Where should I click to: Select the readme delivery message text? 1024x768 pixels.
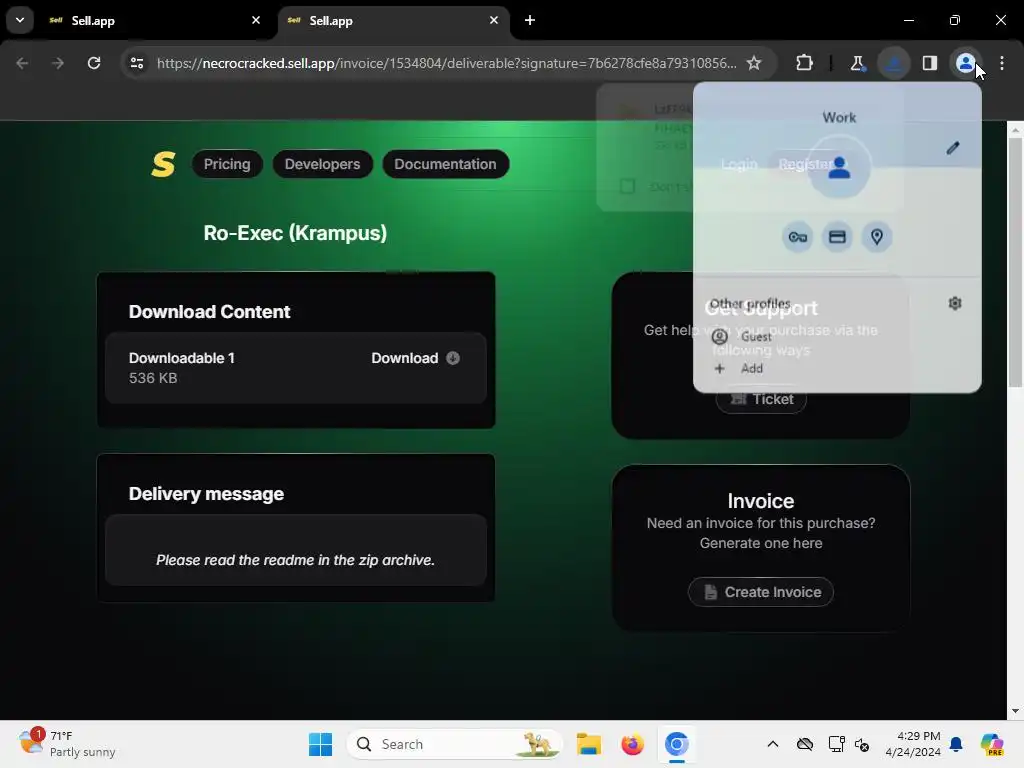tap(295, 560)
